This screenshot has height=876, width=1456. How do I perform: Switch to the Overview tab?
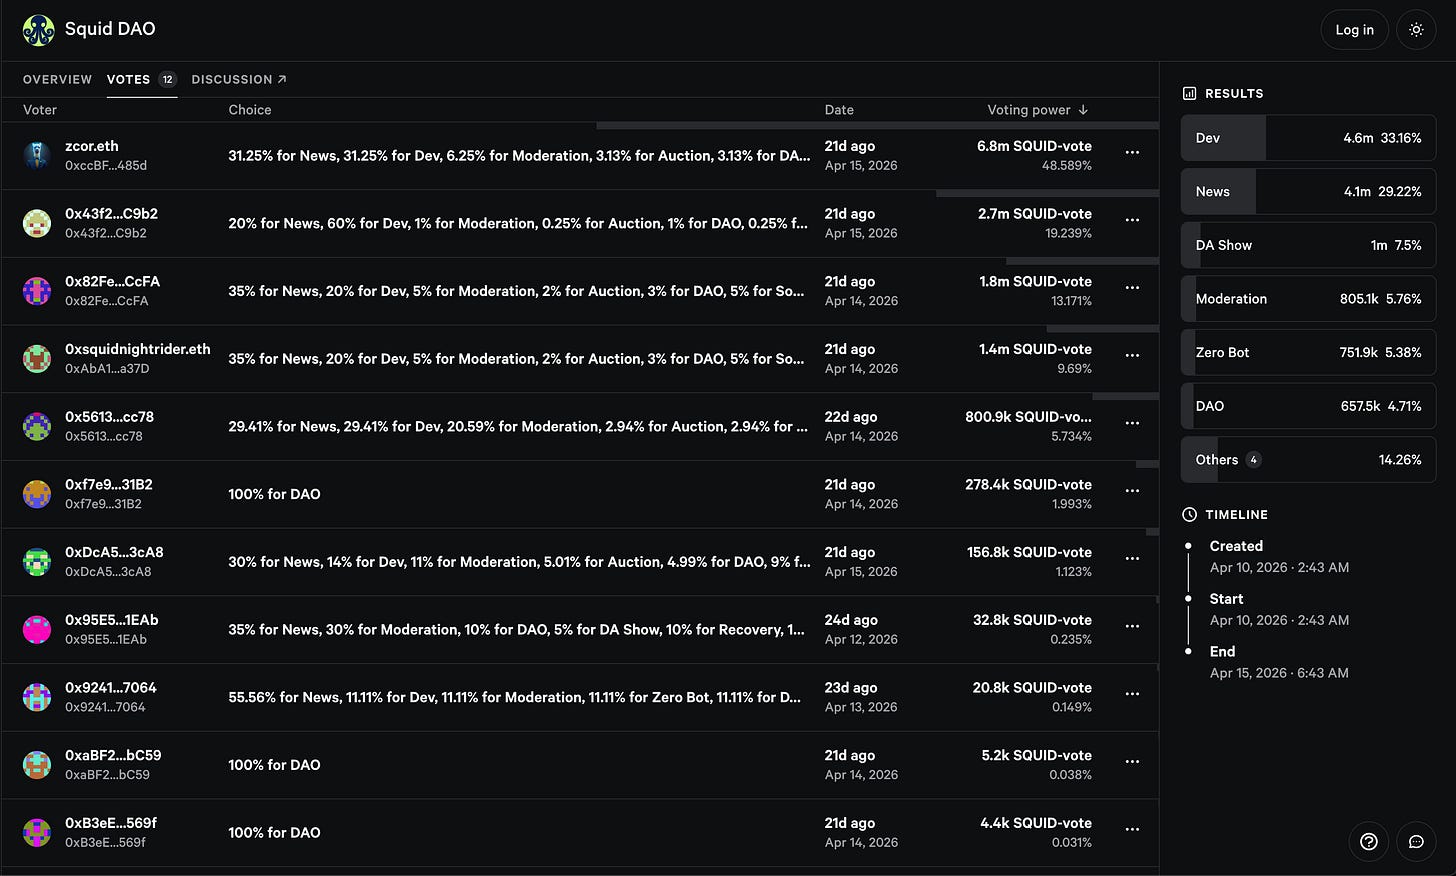[57, 79]
